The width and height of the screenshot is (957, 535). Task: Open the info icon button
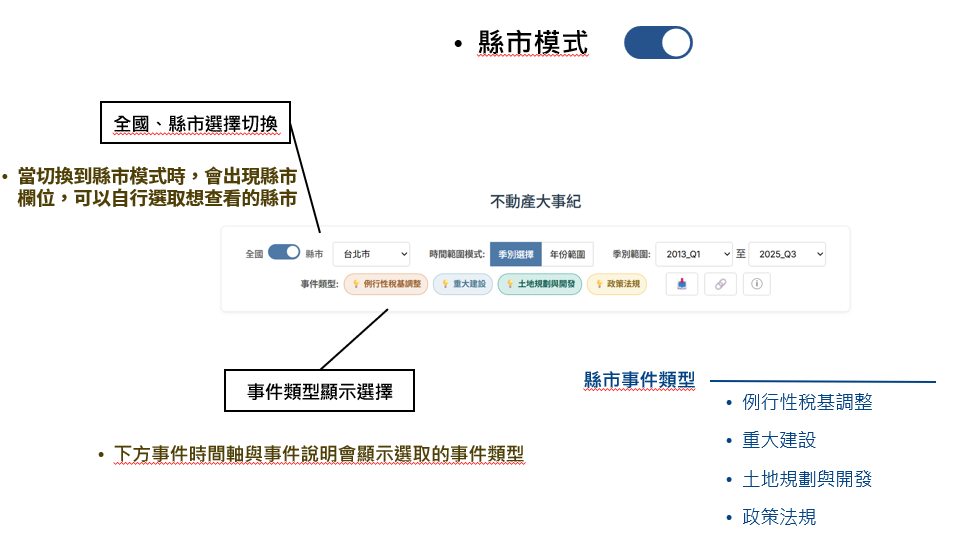click(756, 284)
